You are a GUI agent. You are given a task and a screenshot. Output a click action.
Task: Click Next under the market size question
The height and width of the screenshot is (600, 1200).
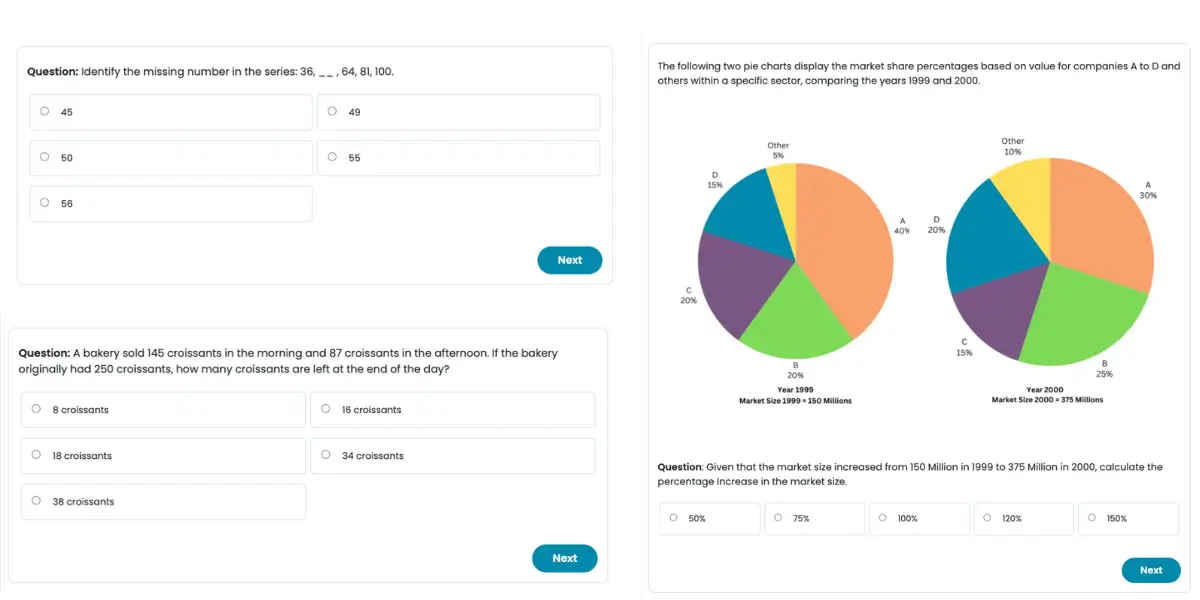point(1150,570)
